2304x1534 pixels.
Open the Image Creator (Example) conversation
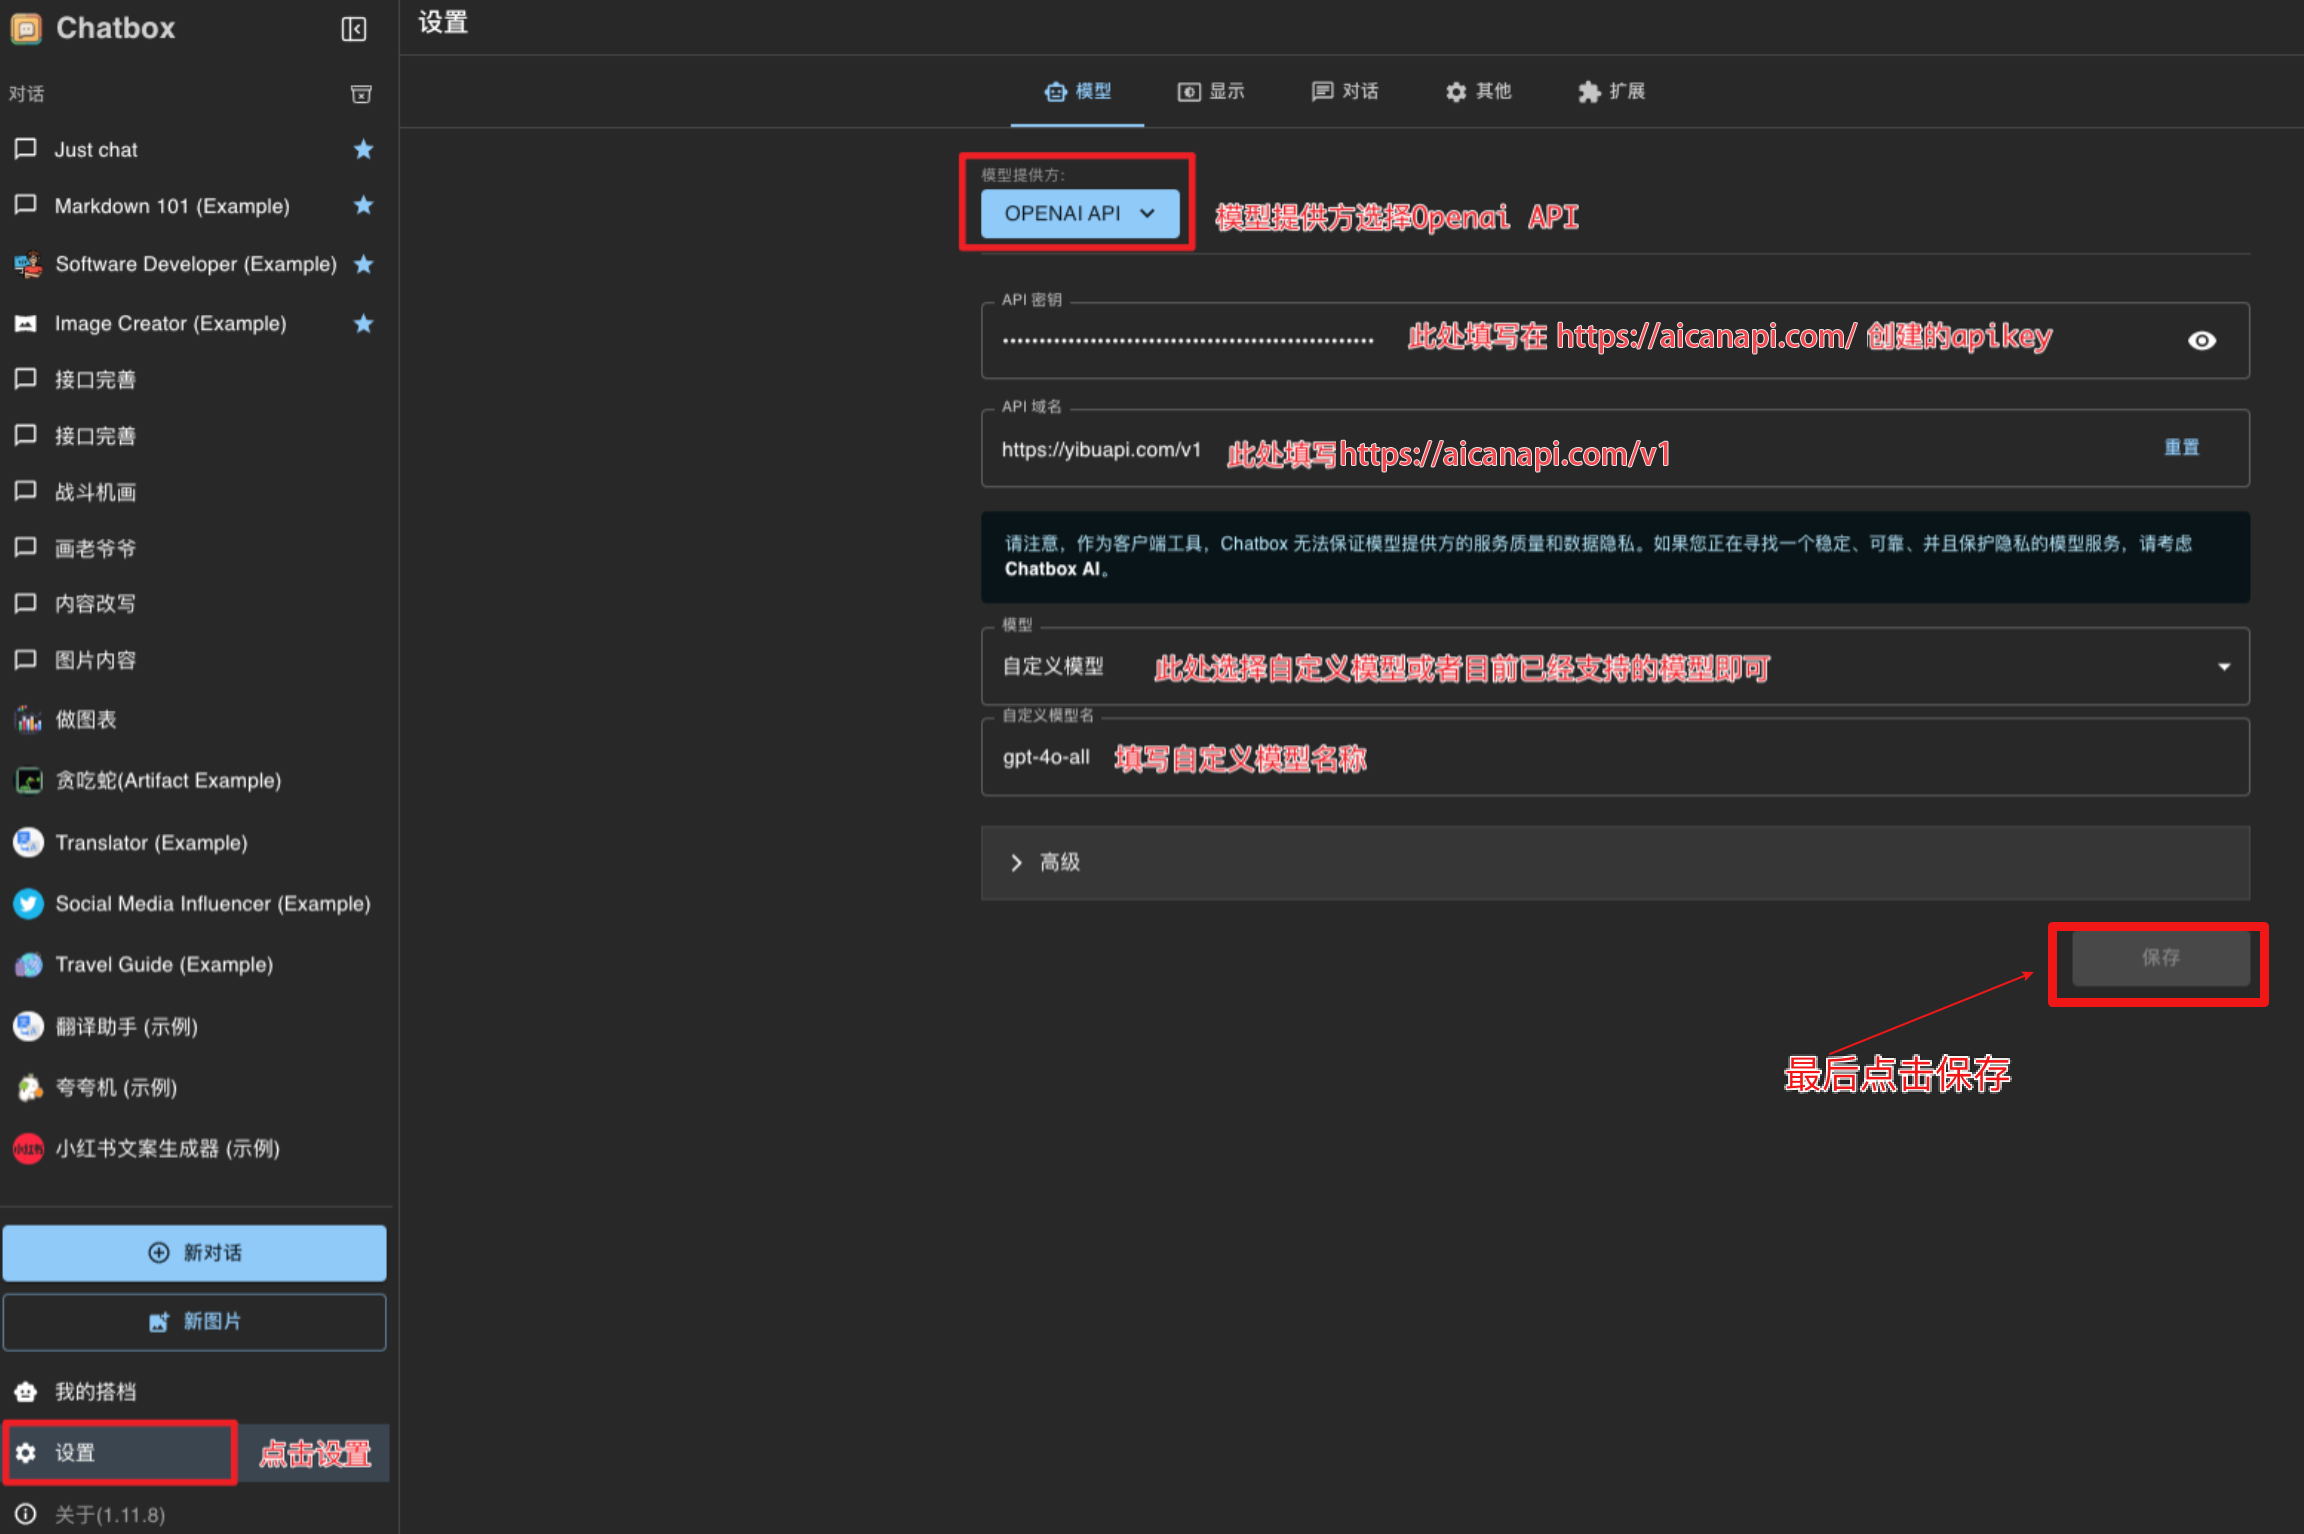170,323
